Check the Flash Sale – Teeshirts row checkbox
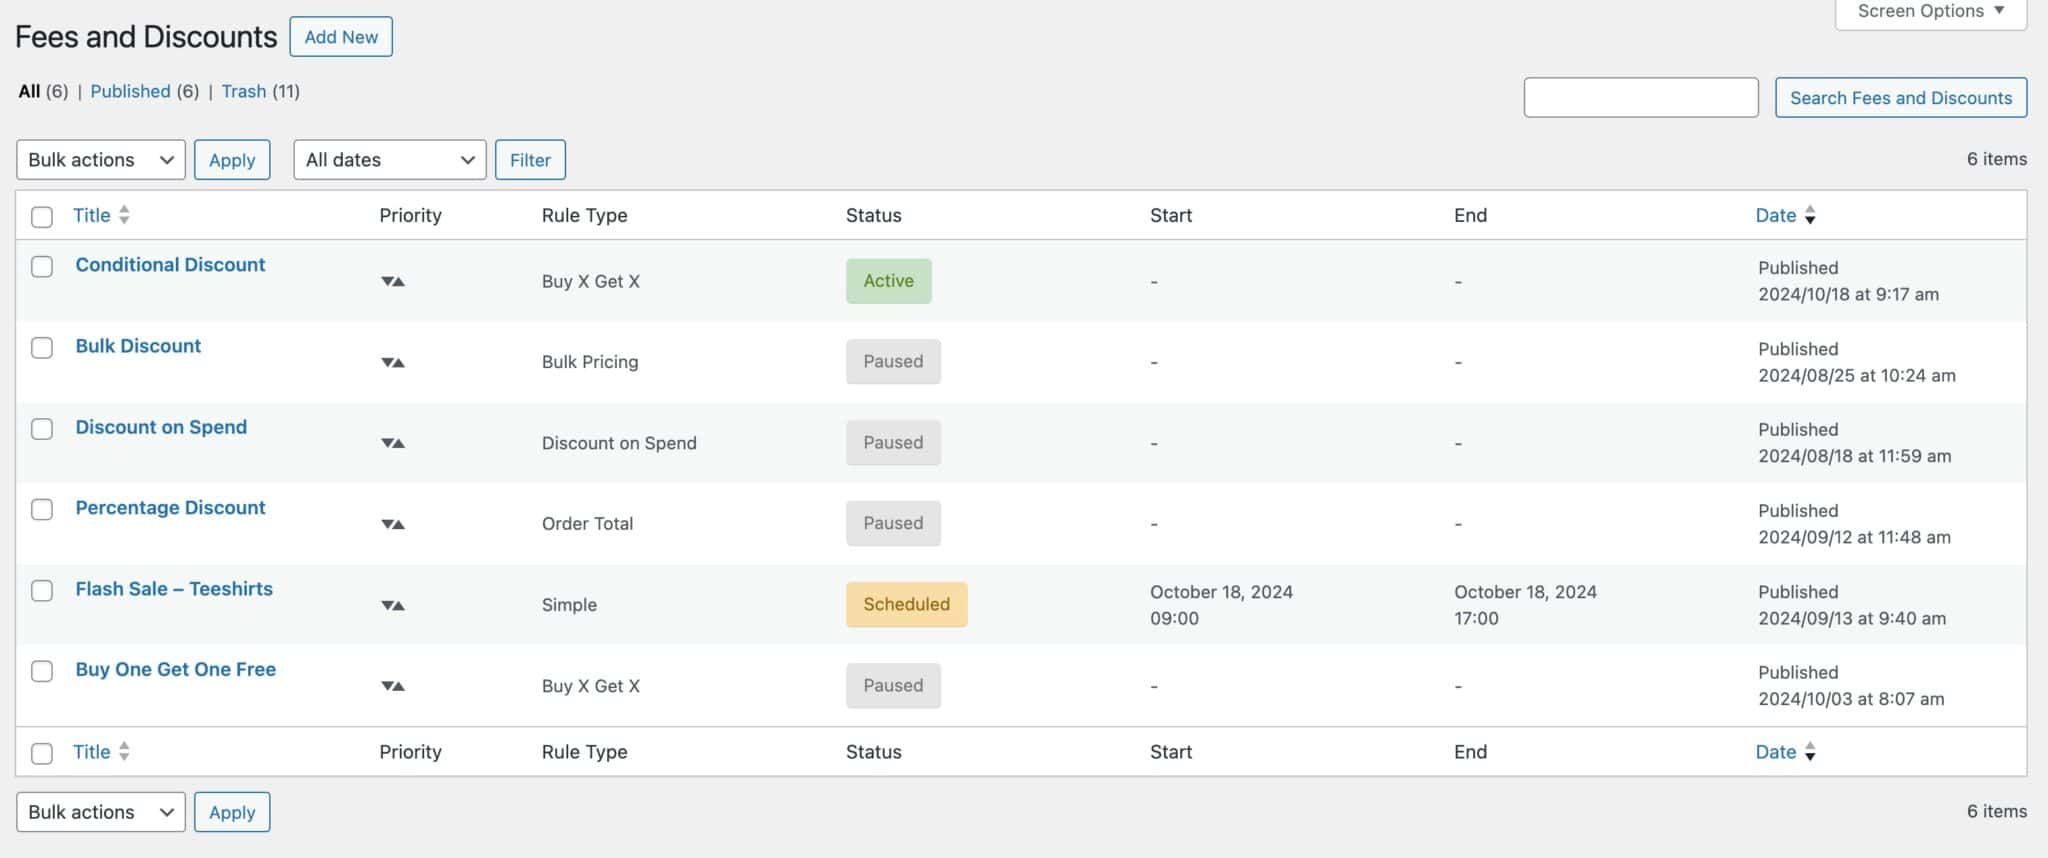 [x=42, y=590]
